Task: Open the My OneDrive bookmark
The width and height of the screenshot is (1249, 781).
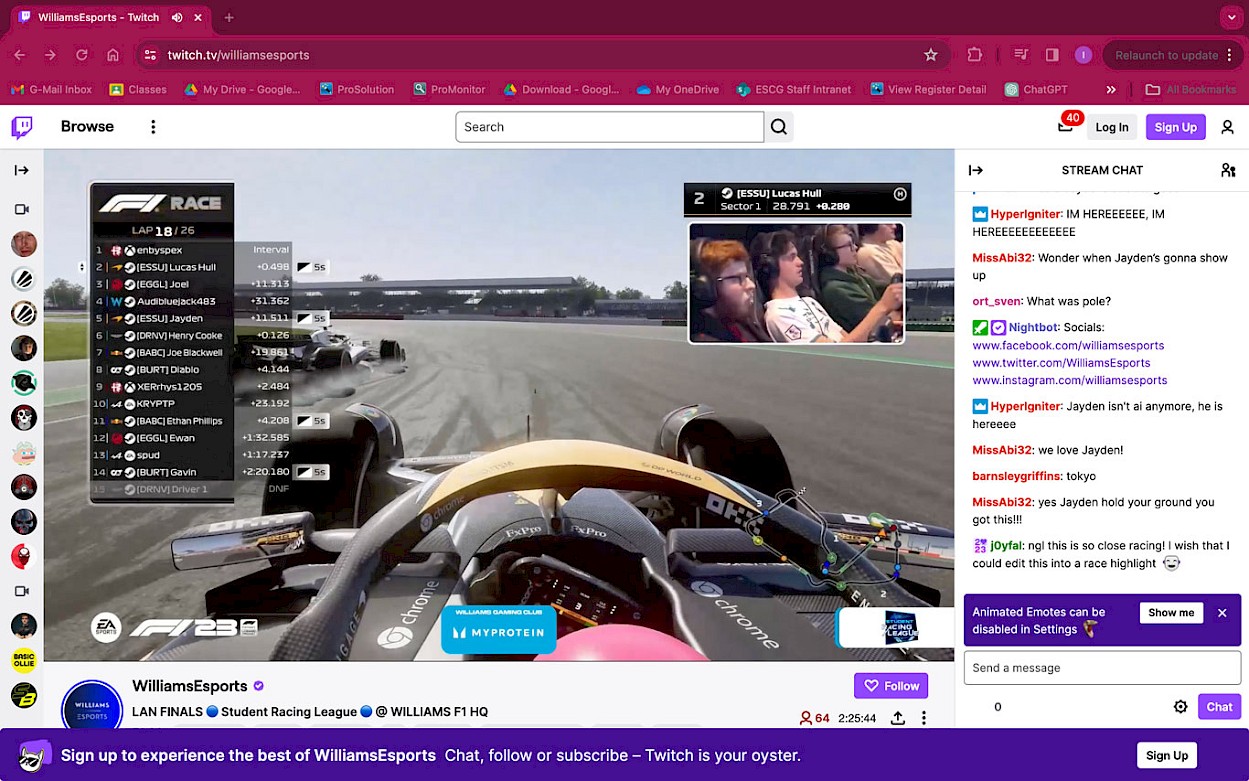Action: pyautogui.click(x=677, y=89)
